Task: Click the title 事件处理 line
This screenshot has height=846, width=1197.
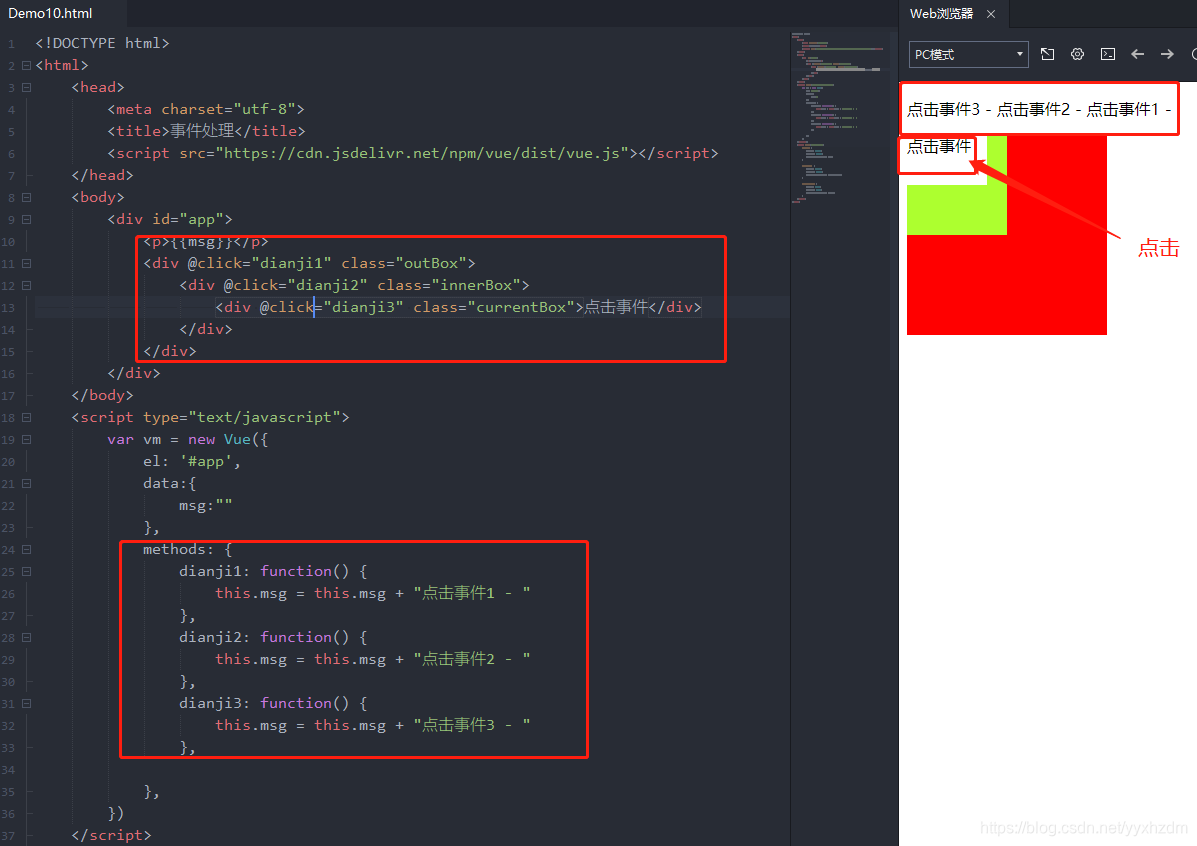Action: click(x=206, y=131)
